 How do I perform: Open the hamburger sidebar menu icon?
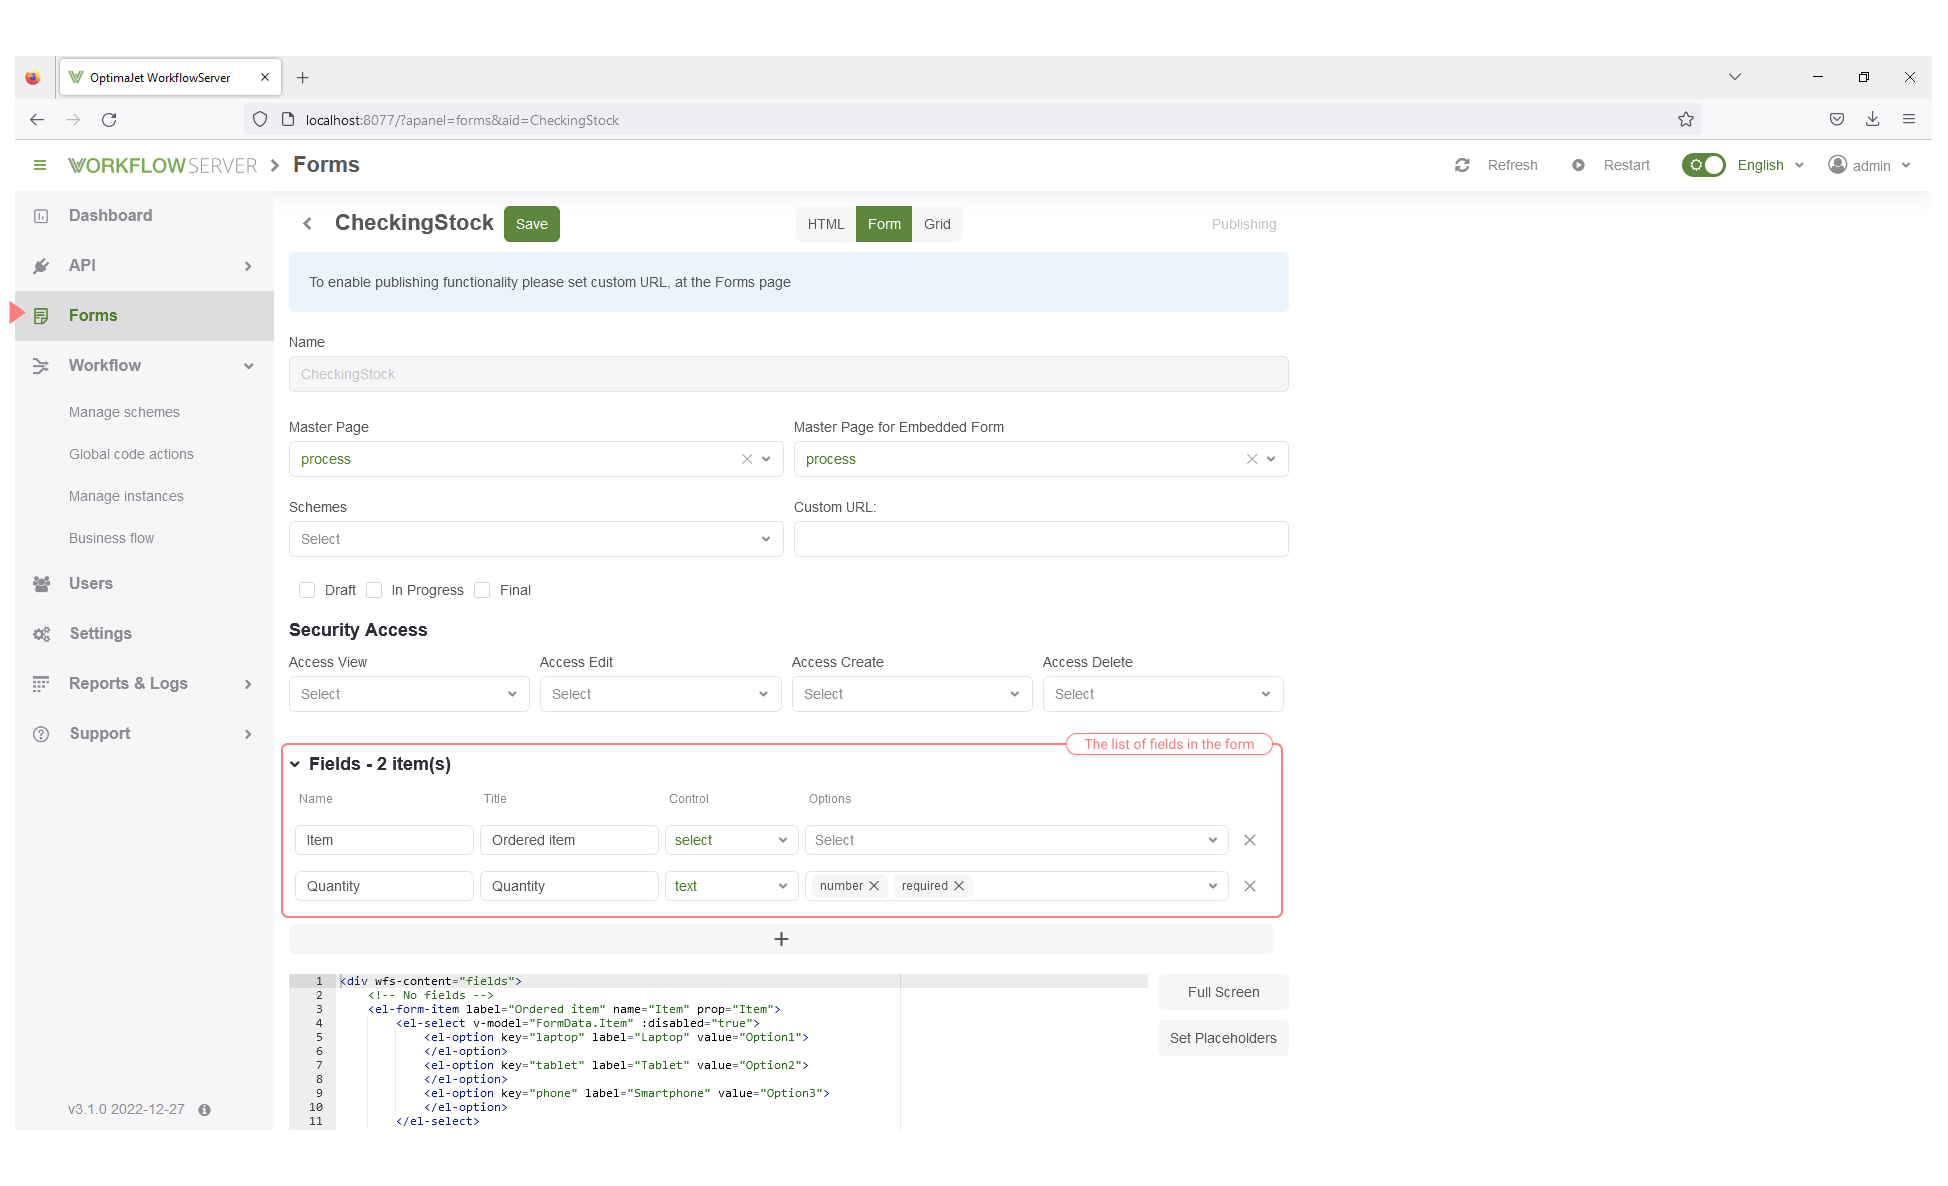point(40,165)
